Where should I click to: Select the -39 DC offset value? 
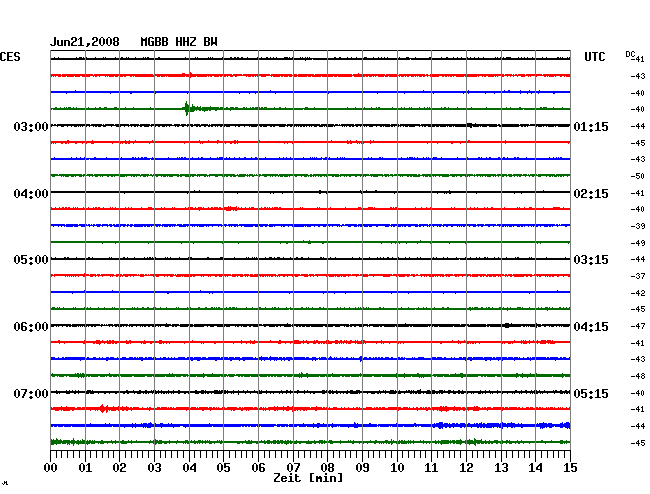point(638,226)
